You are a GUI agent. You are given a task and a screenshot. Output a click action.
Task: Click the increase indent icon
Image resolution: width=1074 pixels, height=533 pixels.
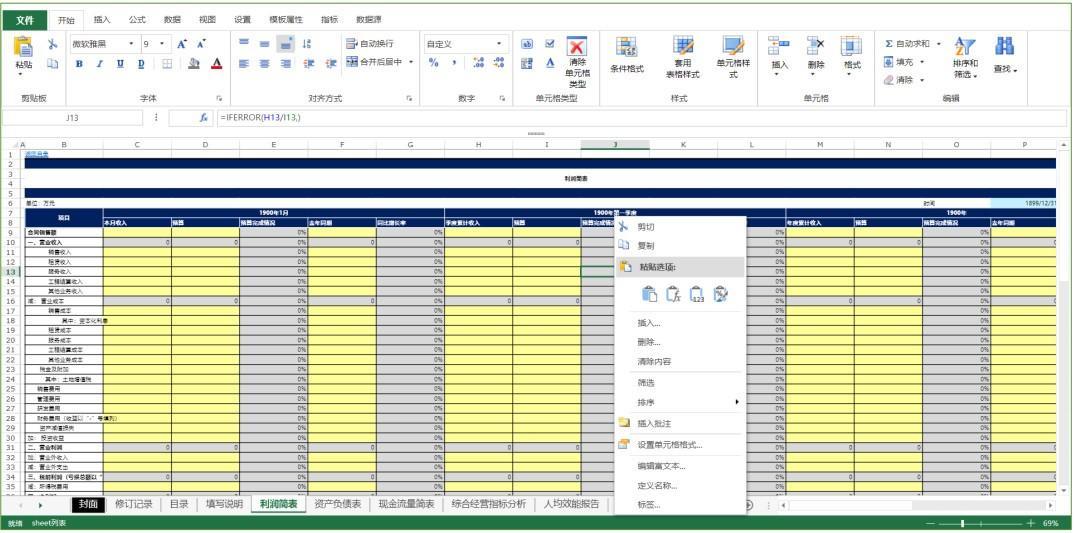331,64
